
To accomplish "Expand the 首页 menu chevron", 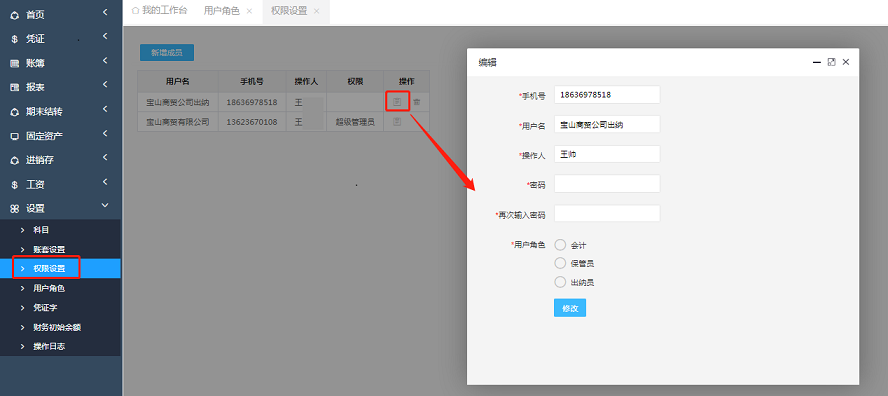I will [105, 12].
